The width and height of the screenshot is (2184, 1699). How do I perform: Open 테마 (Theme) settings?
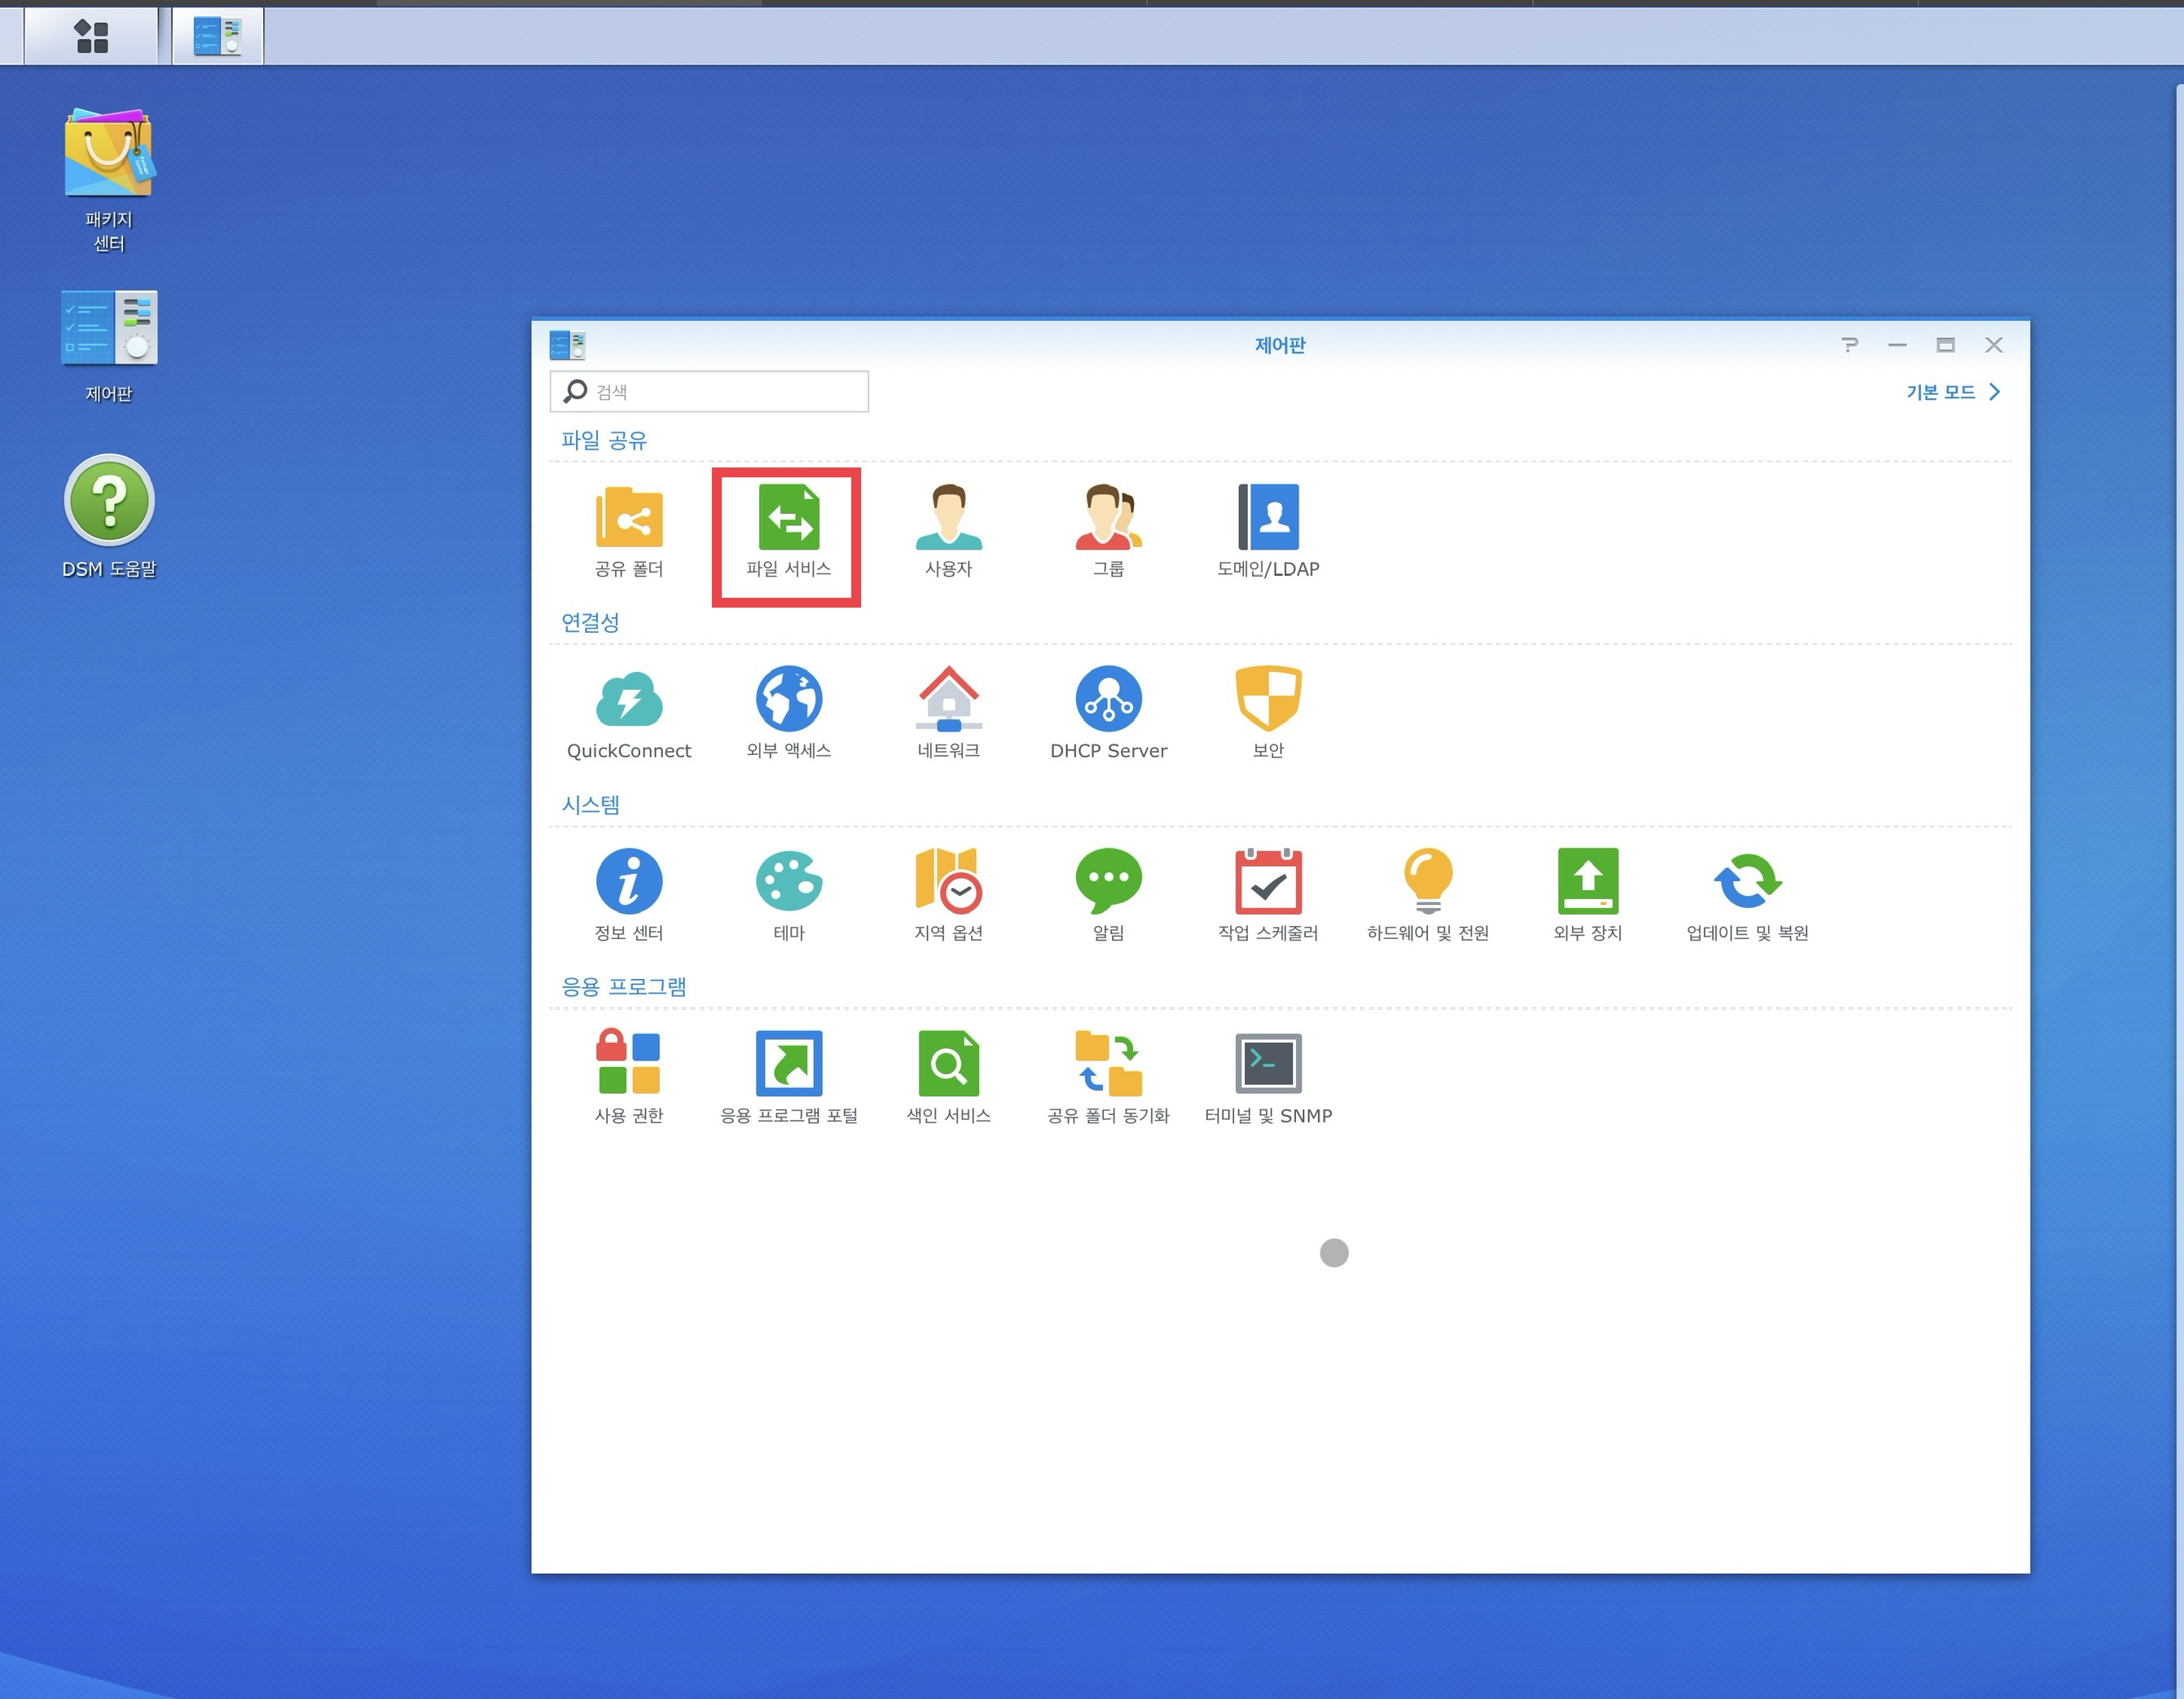click(x=788, y=896)
